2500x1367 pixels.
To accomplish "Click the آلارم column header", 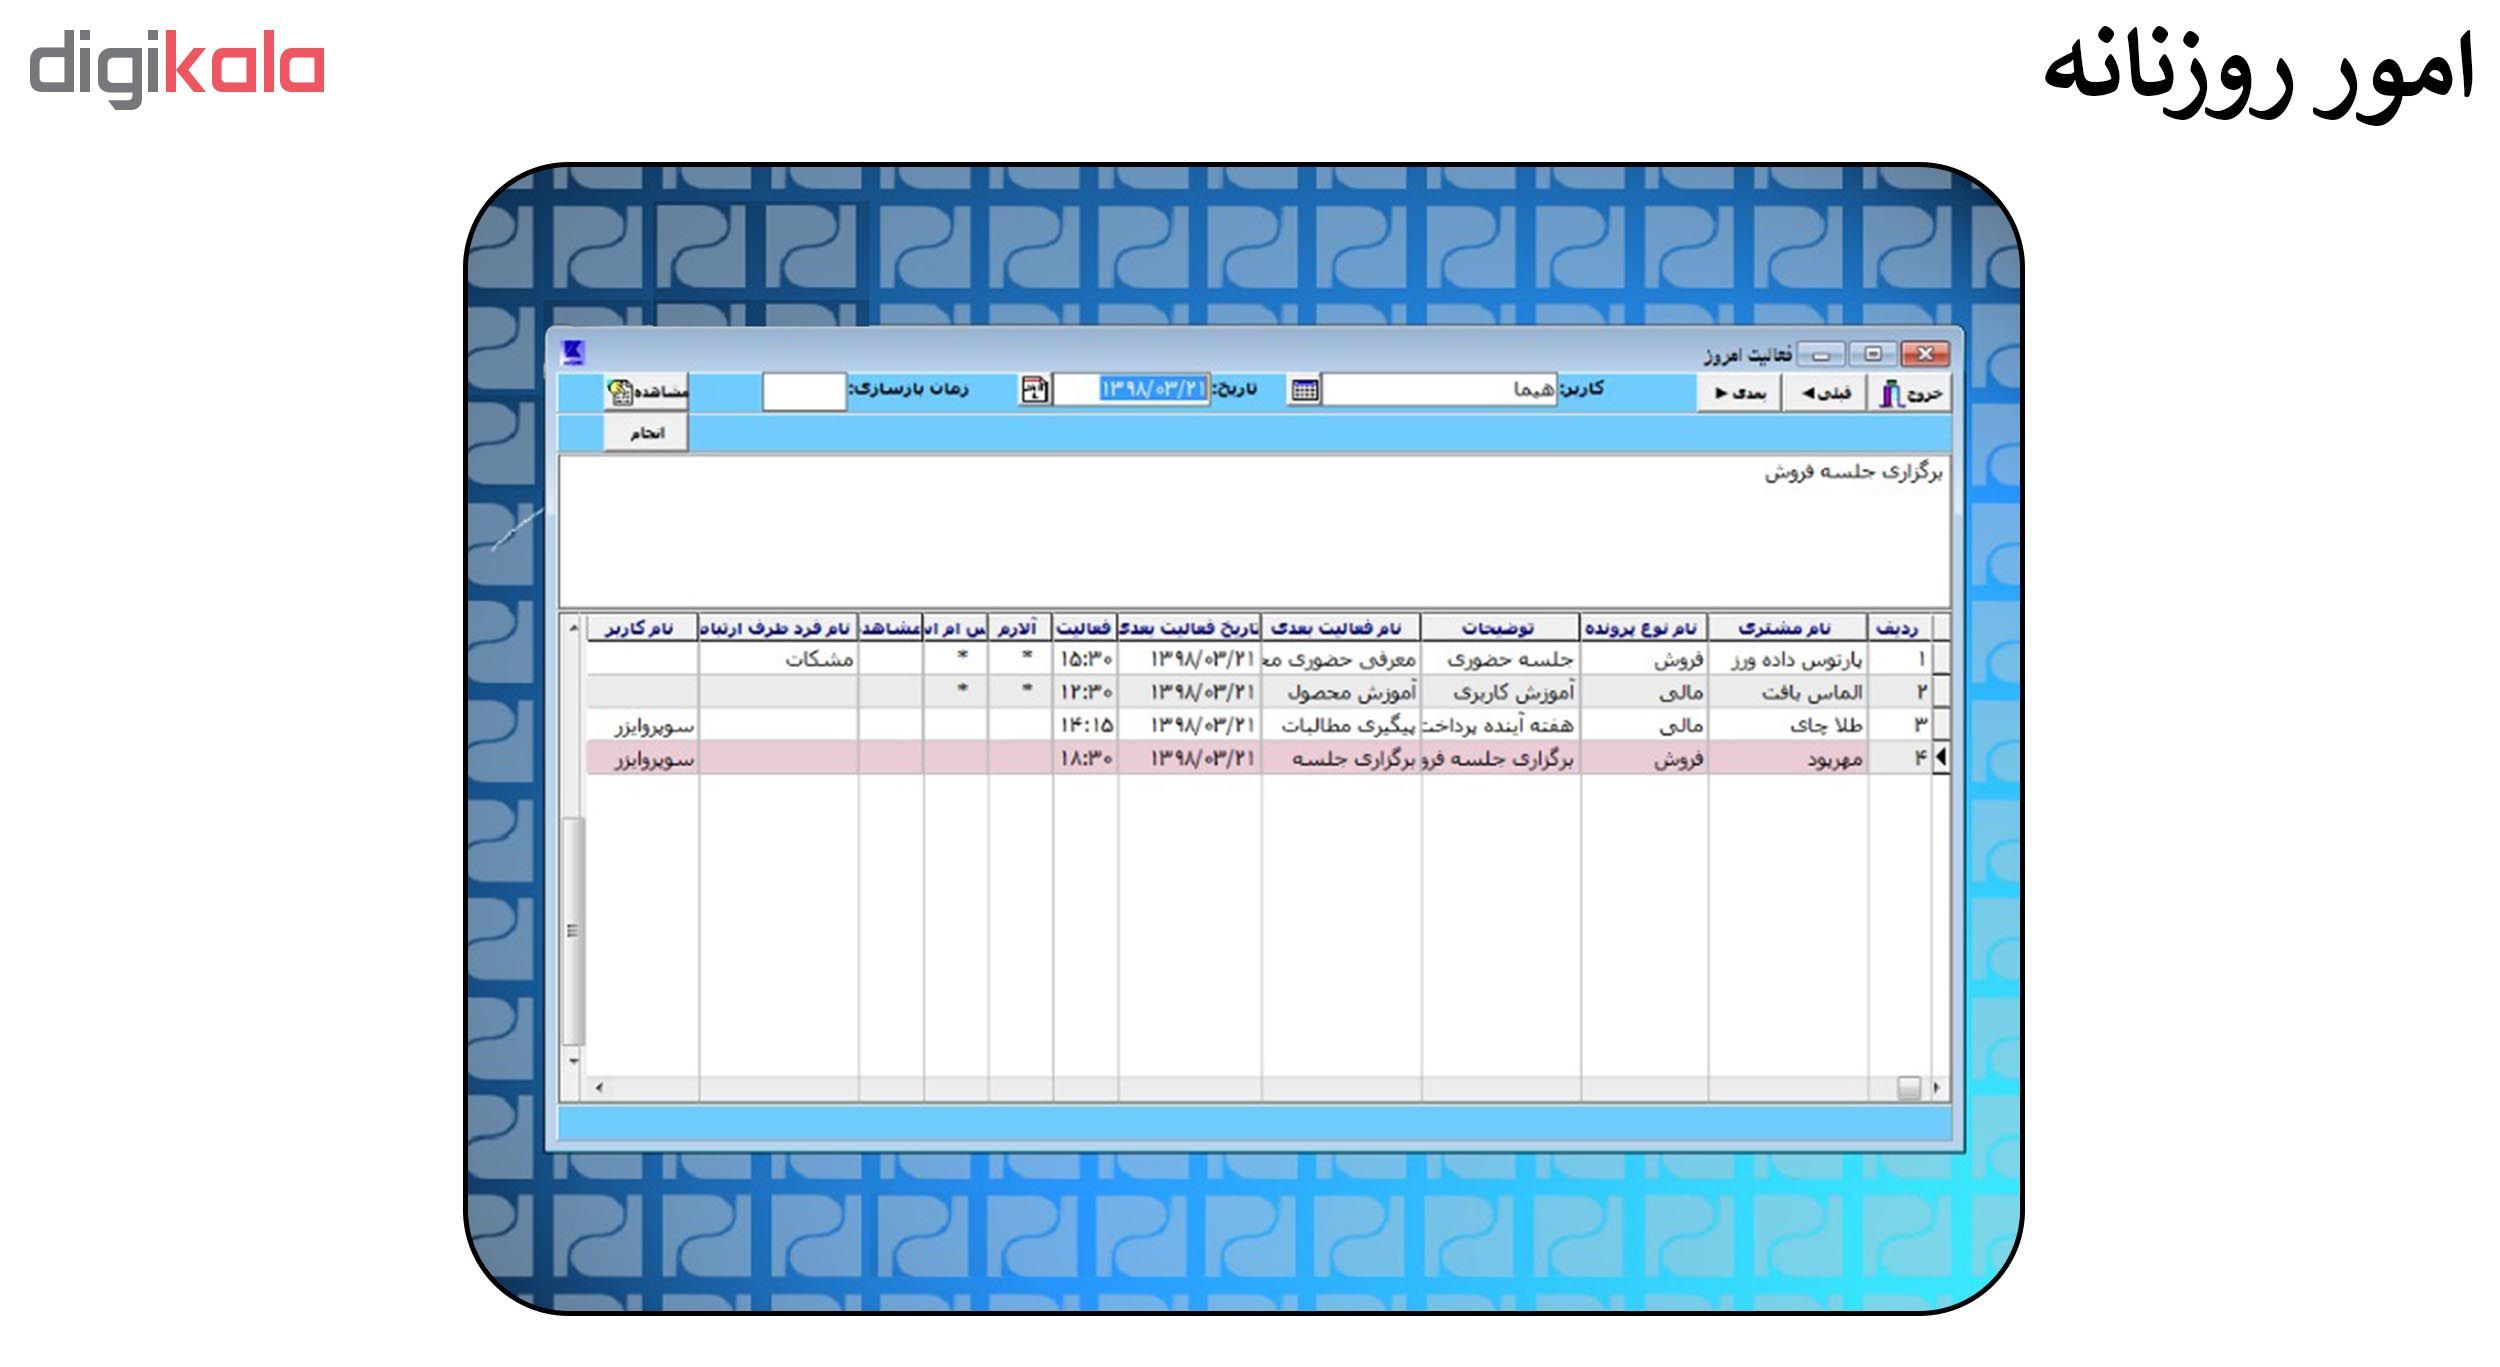I will click(1020, 628).
